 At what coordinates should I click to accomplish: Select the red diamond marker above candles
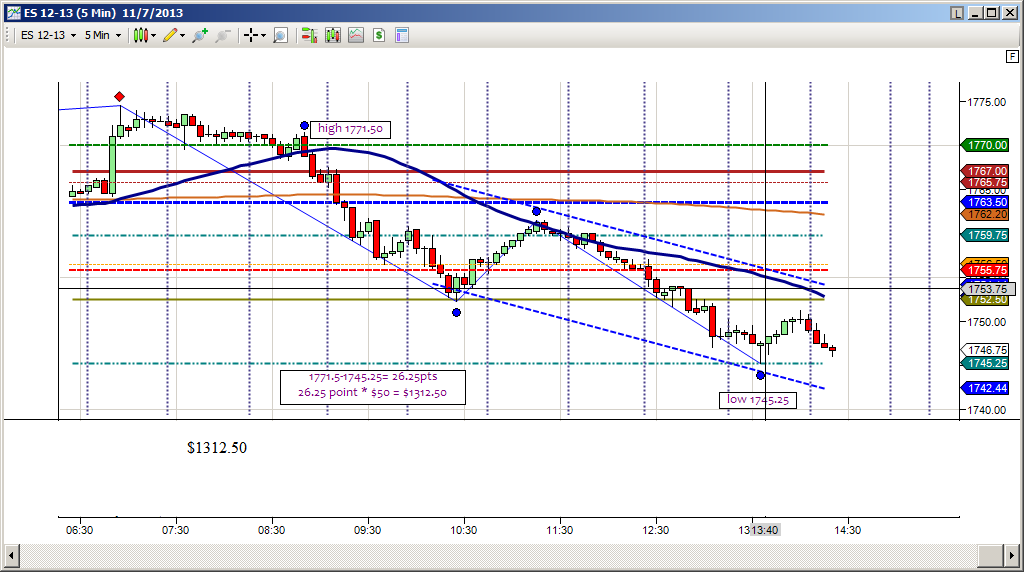coord(120,97)
